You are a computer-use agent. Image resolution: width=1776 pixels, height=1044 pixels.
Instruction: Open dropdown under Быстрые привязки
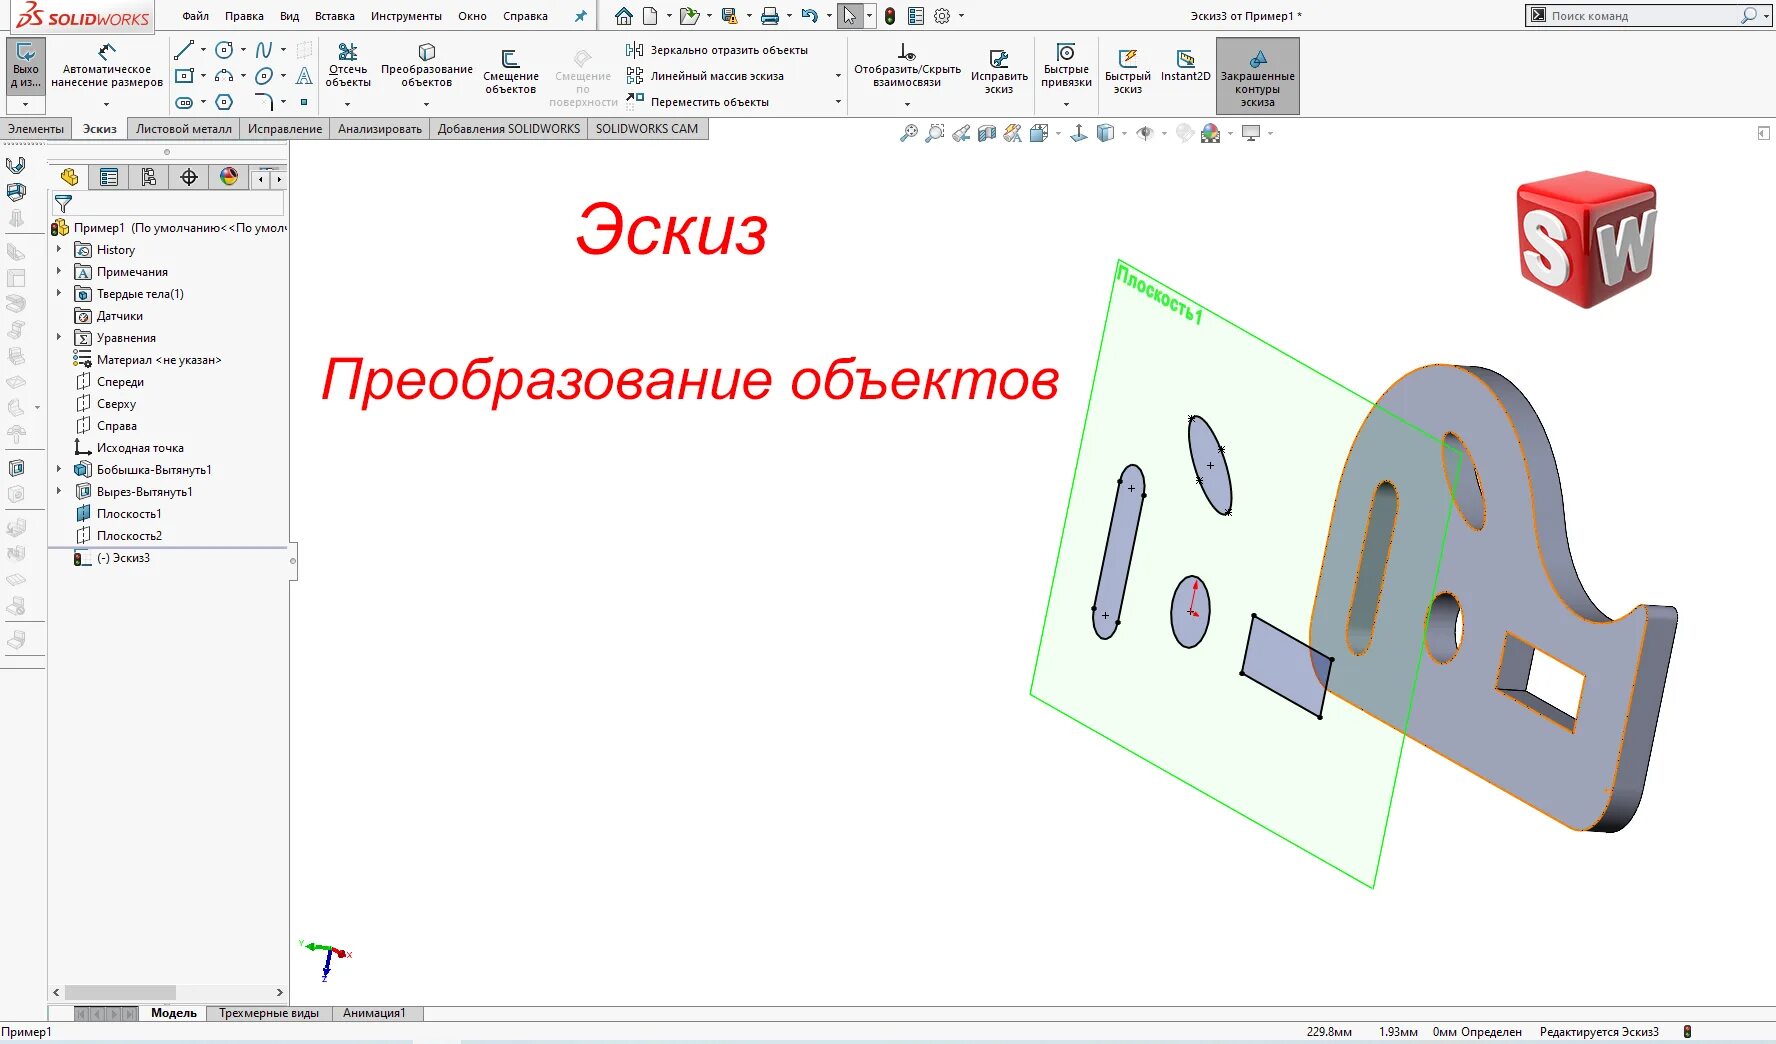[x=1066, y=104]
